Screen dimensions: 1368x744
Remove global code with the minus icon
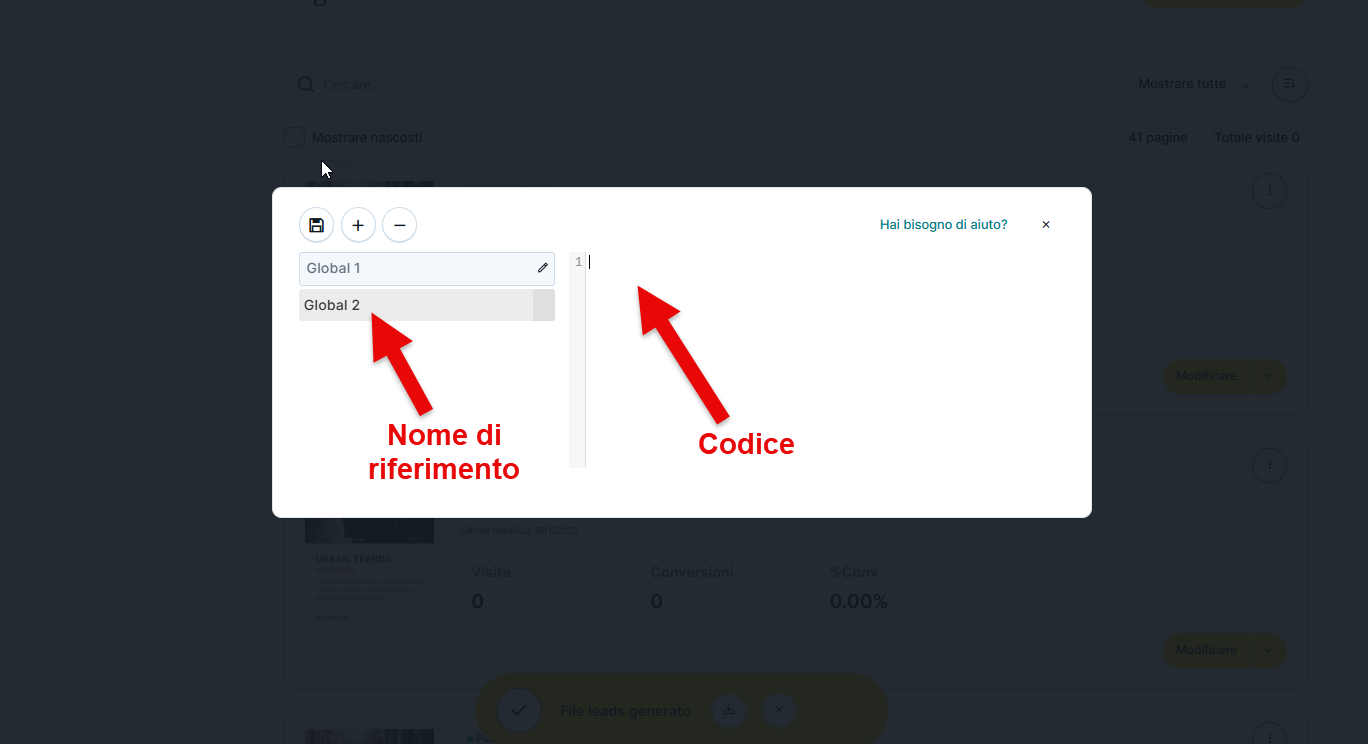click(399, 225)
